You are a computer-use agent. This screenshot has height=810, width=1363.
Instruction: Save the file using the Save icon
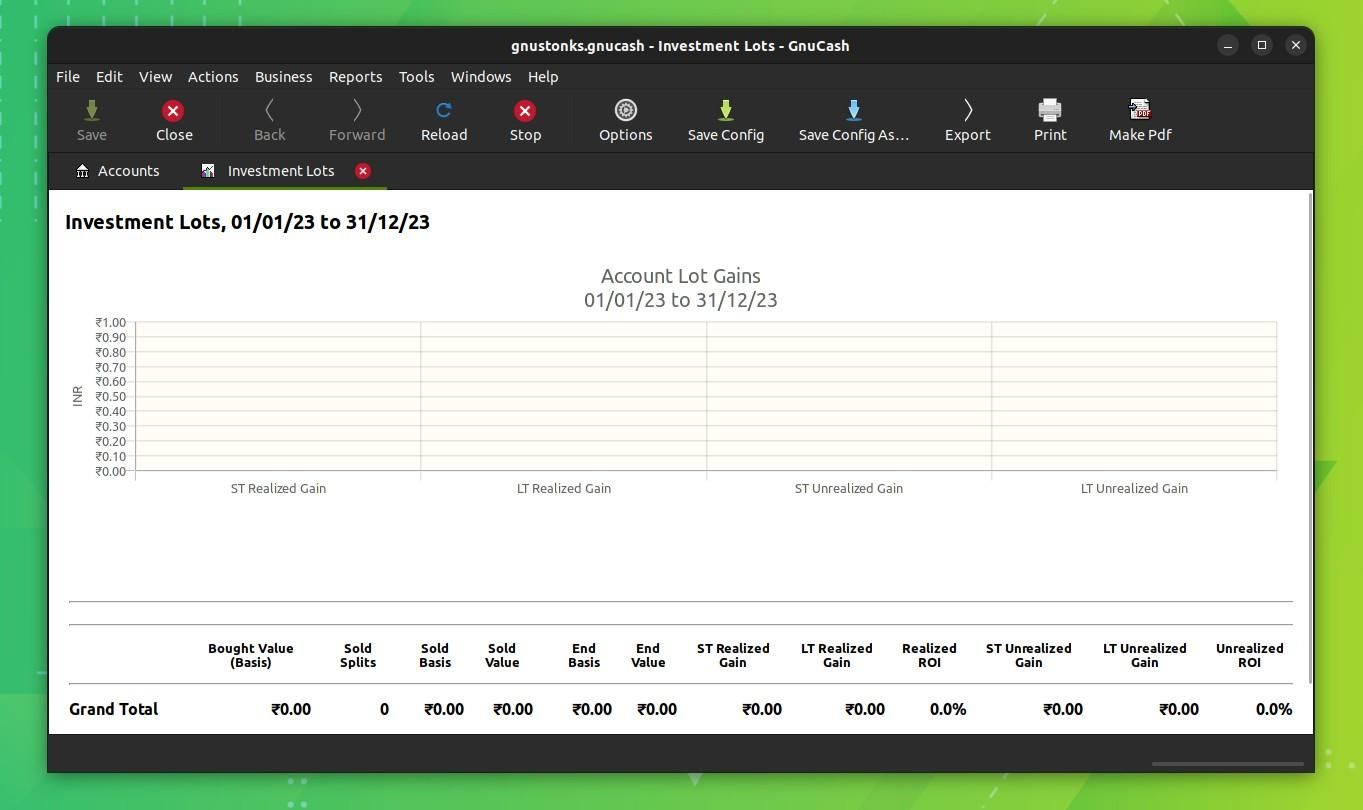[x=91, y=120]
